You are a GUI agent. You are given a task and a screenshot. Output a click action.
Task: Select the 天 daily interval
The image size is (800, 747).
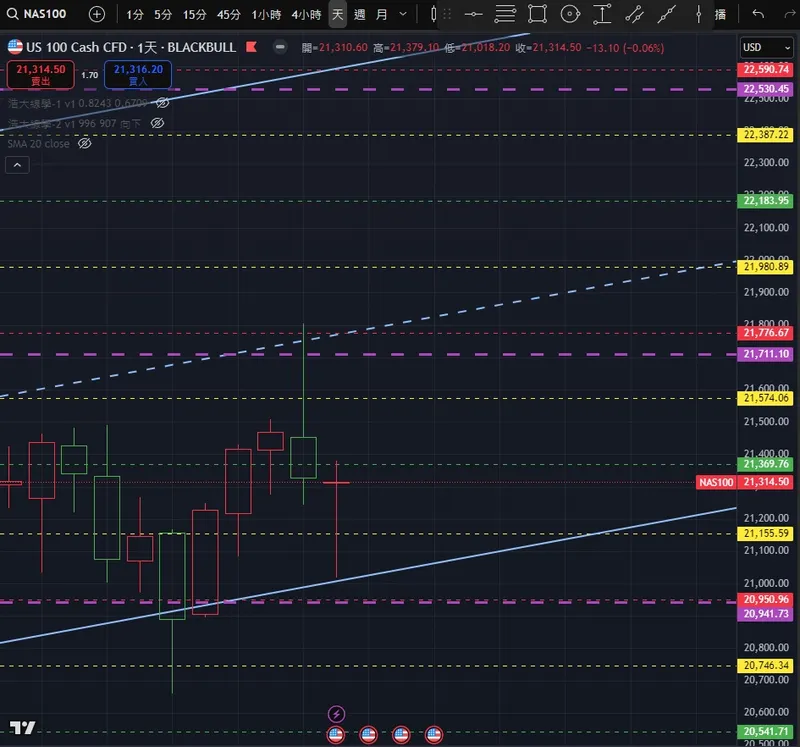point(338,14)
